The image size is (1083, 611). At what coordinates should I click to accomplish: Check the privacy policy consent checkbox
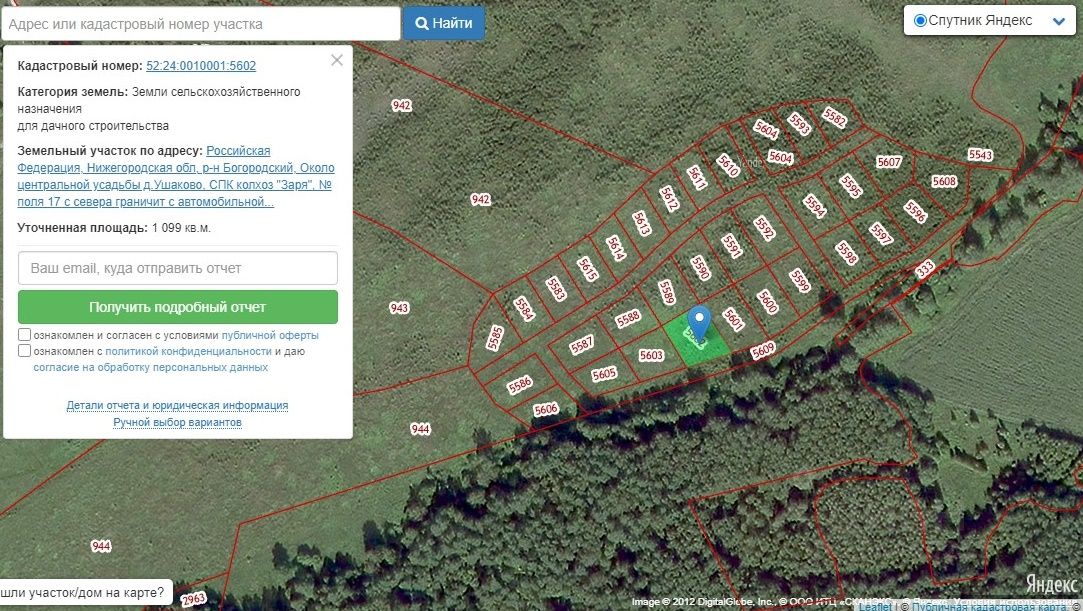[24, 351]
